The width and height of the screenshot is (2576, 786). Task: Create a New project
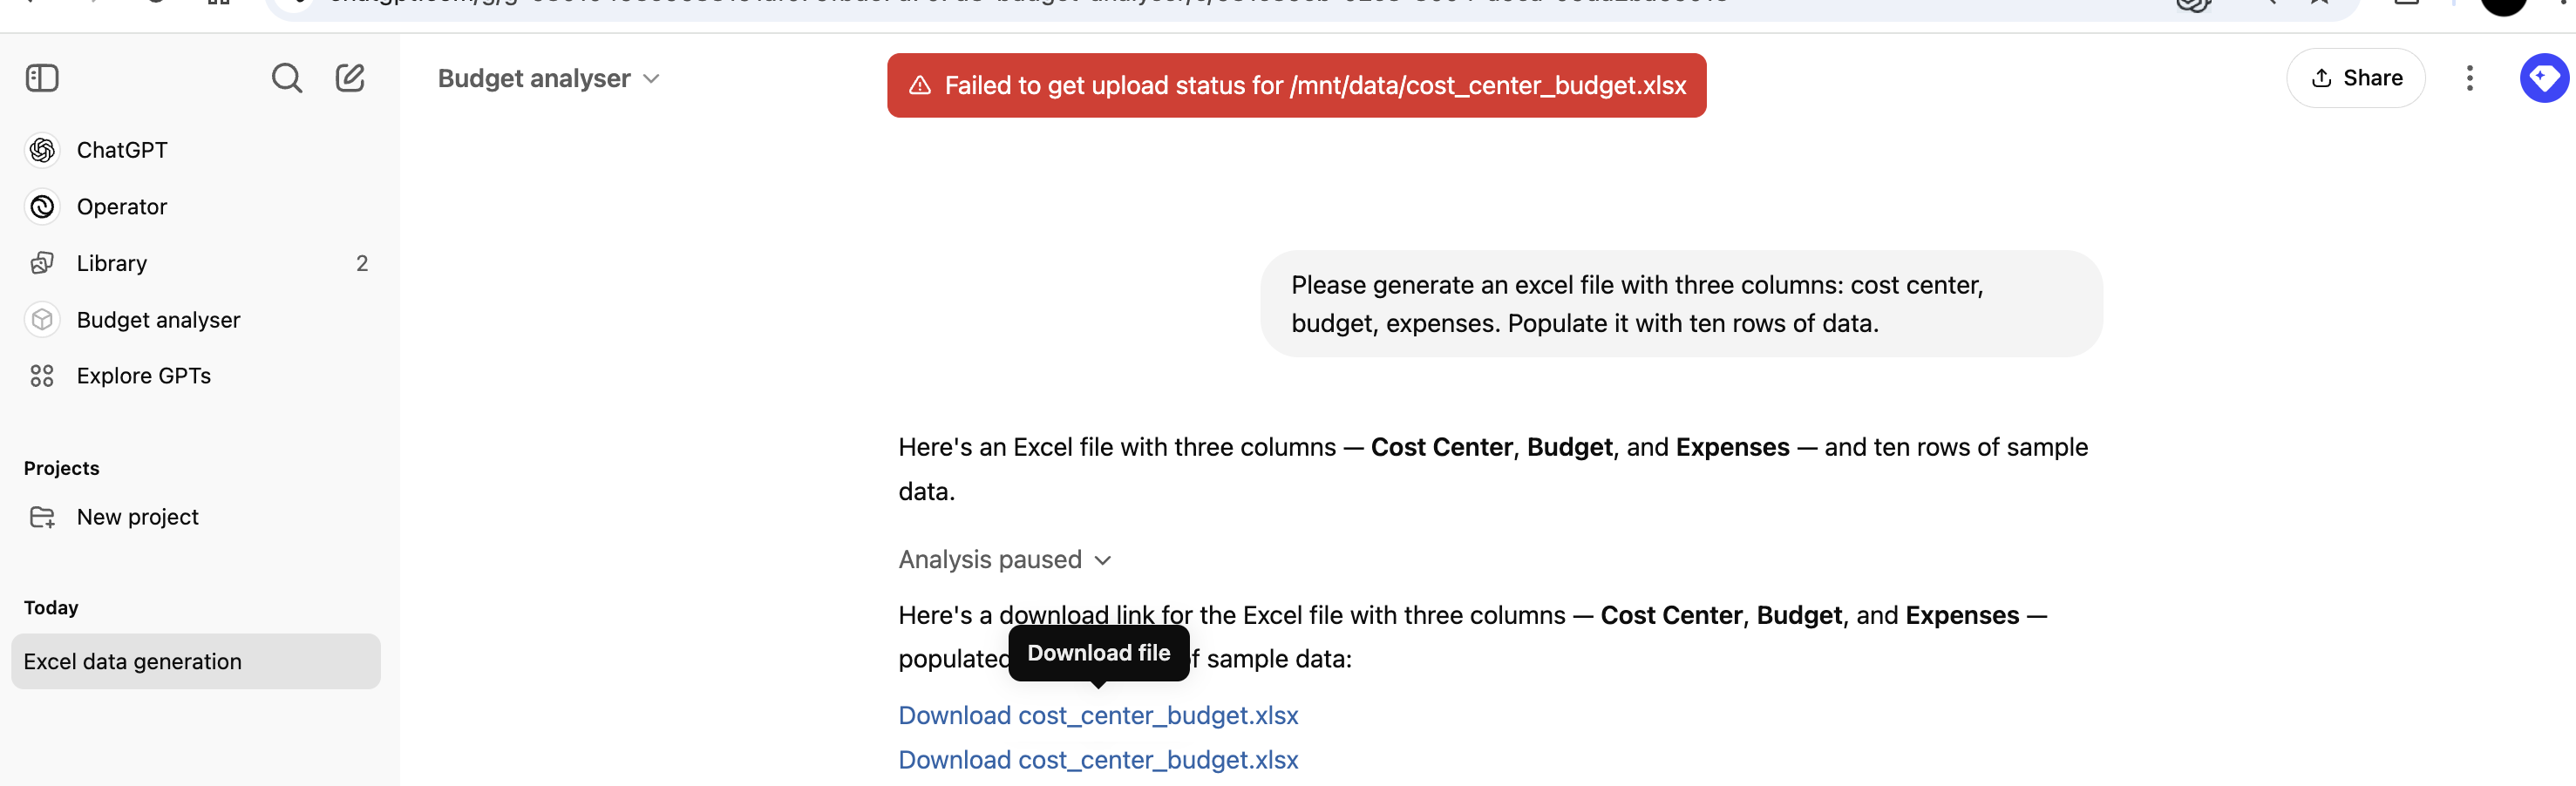point(137,517)
